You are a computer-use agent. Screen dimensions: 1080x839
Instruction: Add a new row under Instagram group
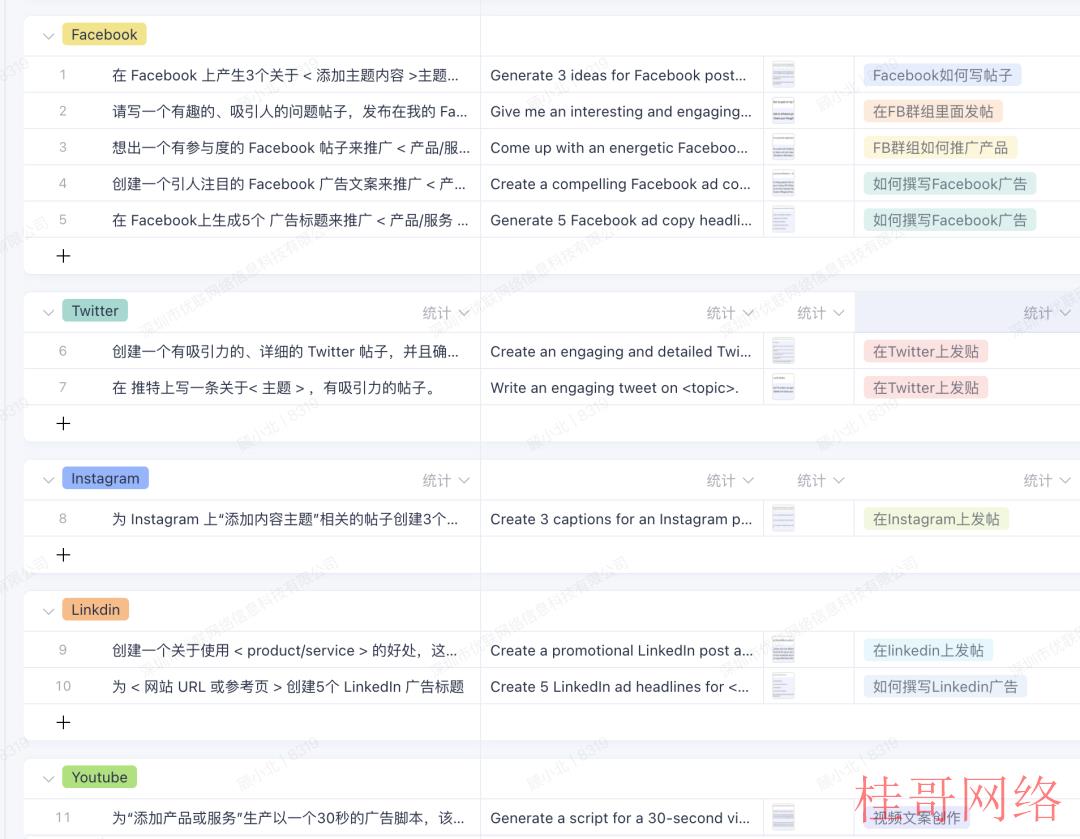point(63,555)
